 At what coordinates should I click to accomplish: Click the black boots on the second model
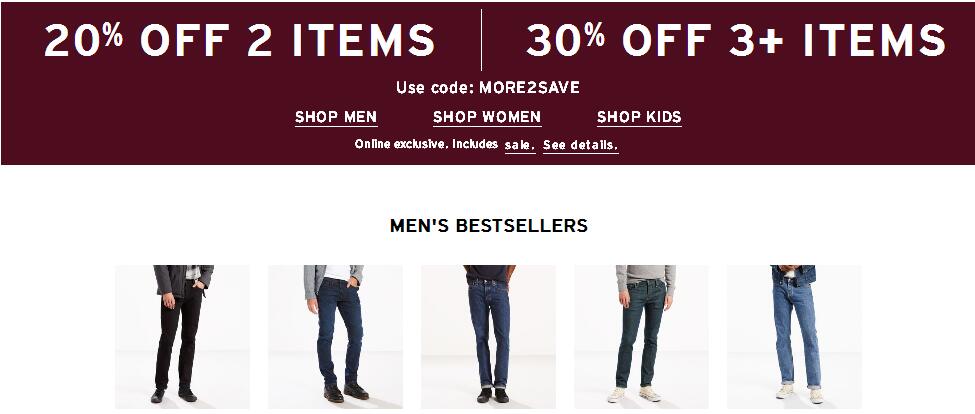pos(346,393)
